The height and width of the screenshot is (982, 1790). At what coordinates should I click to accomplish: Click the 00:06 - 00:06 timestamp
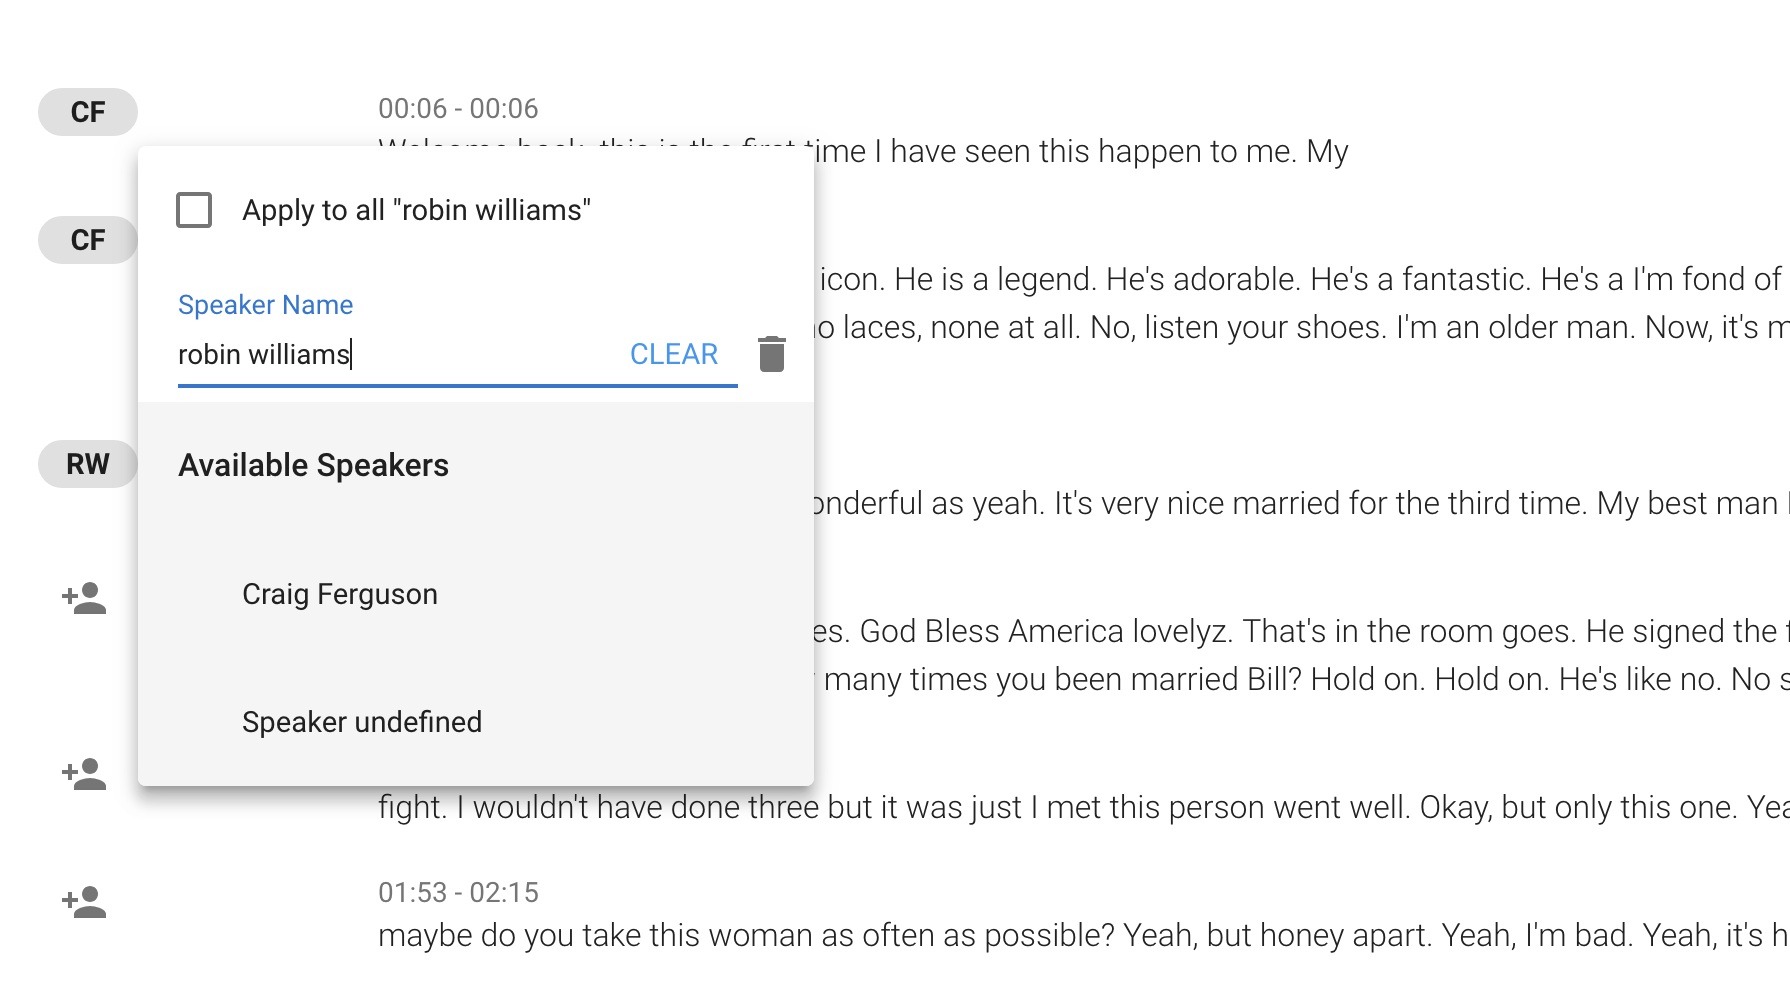click(458, 108)
